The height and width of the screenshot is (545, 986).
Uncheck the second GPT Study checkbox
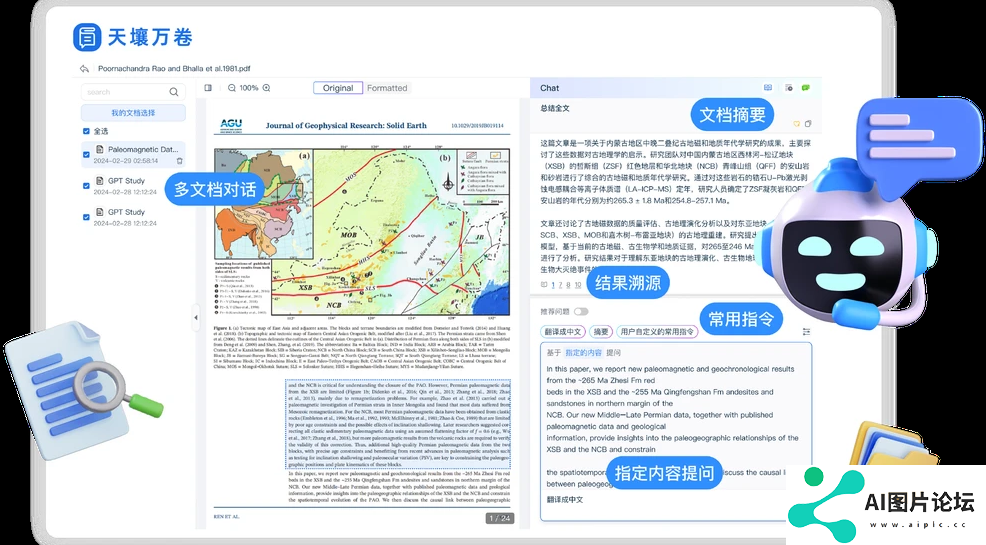tap(86, 217)
